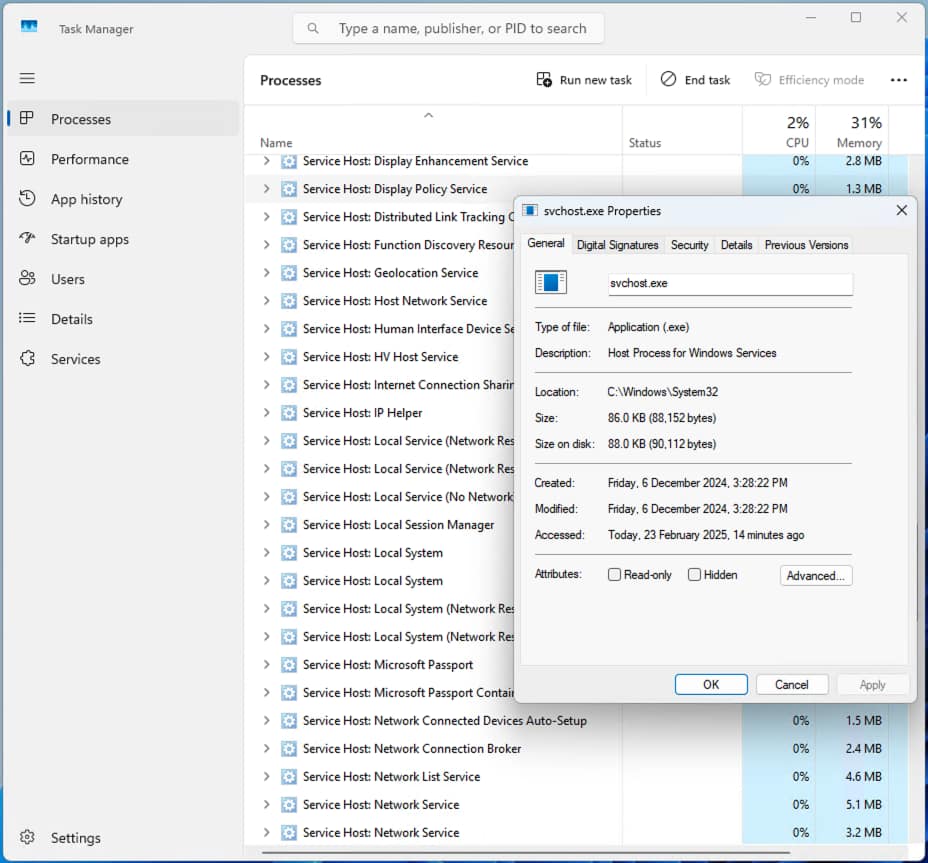
Task: Open the Performance panel icon
Action: [x=27, y=159]
